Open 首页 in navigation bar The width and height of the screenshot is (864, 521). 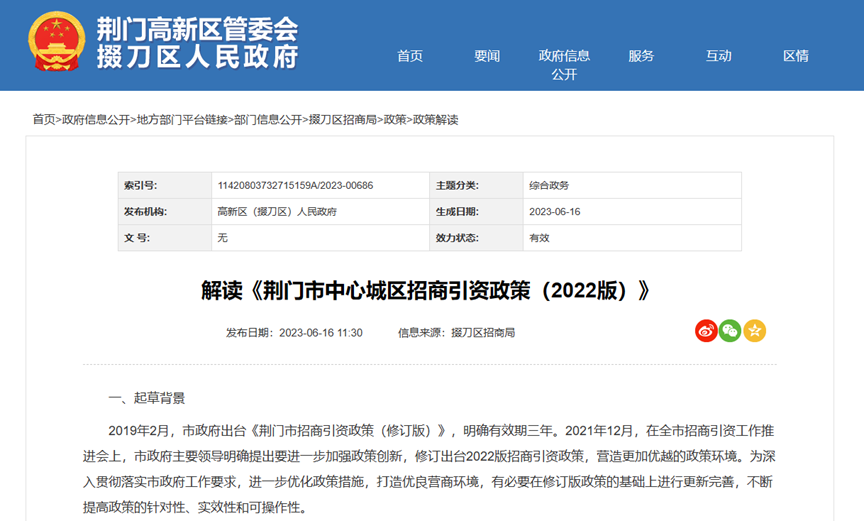tap(410, 56)
